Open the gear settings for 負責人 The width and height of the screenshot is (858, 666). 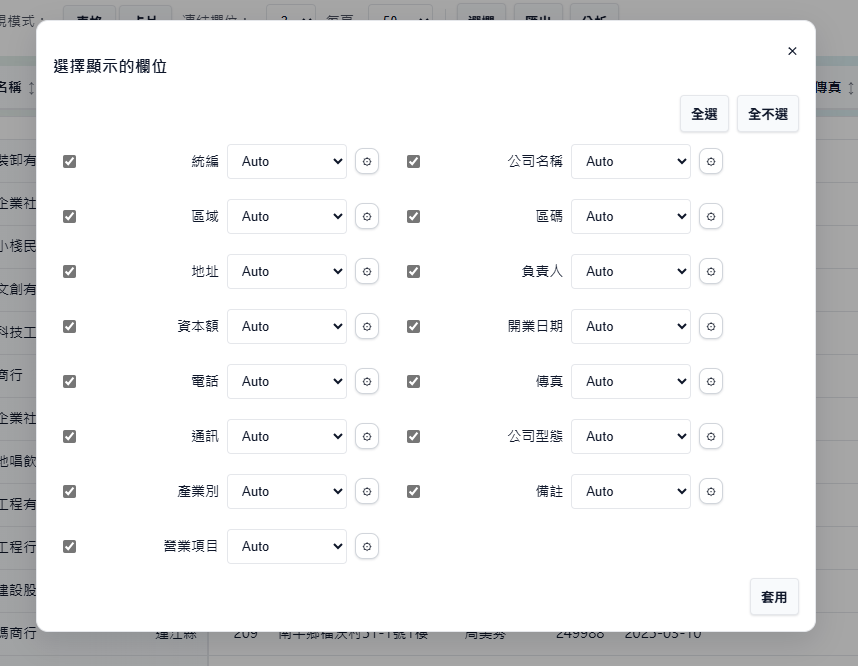tap(710, 271)
